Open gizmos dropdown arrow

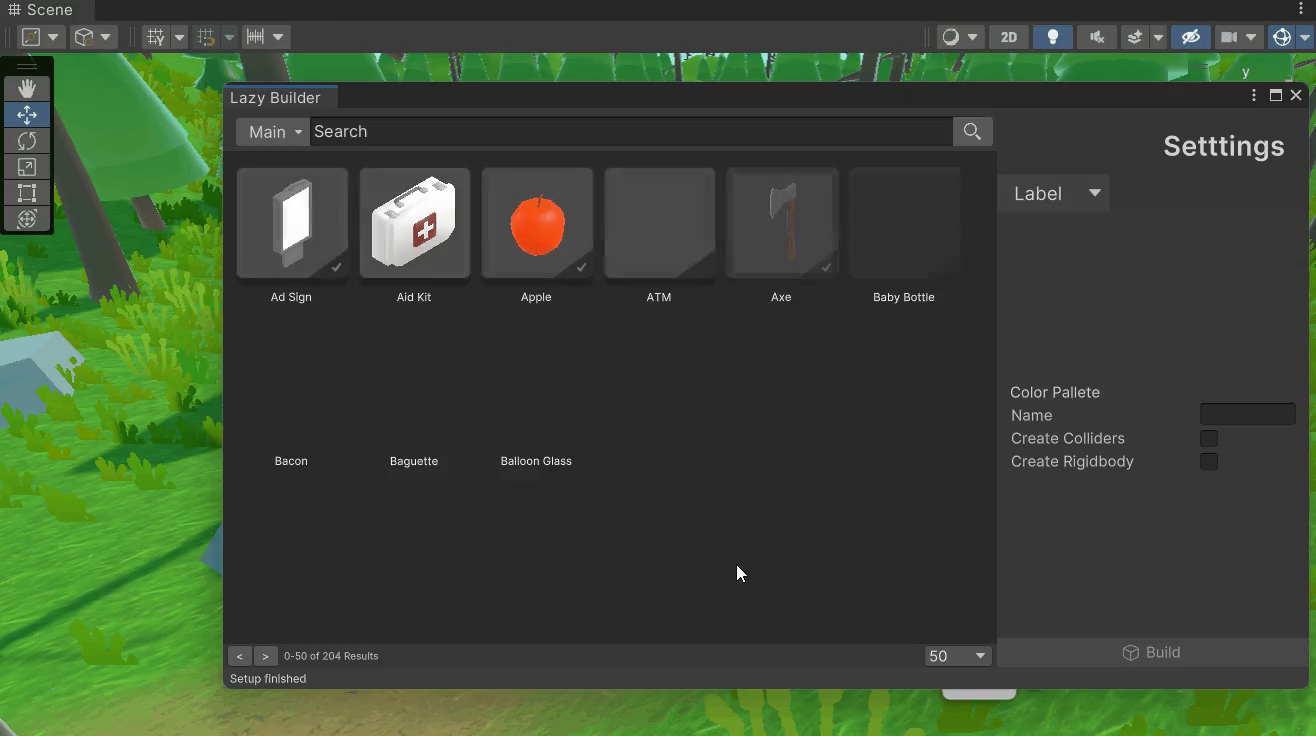1305,37
